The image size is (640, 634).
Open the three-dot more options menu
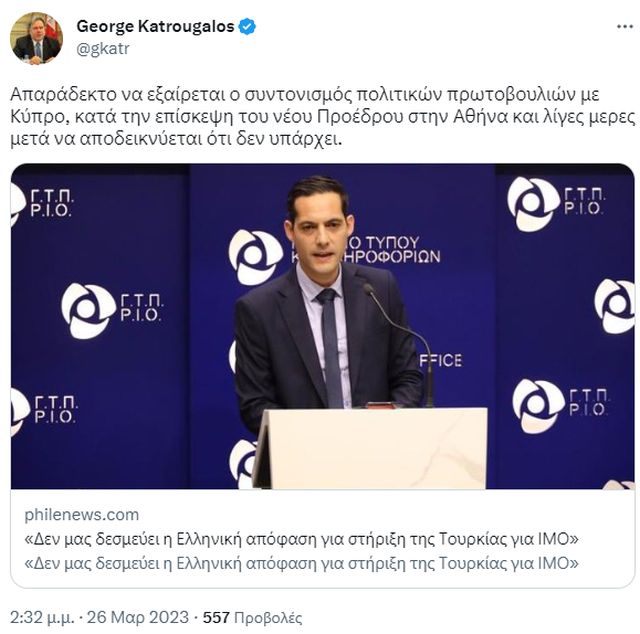click(x=624, y=27)
